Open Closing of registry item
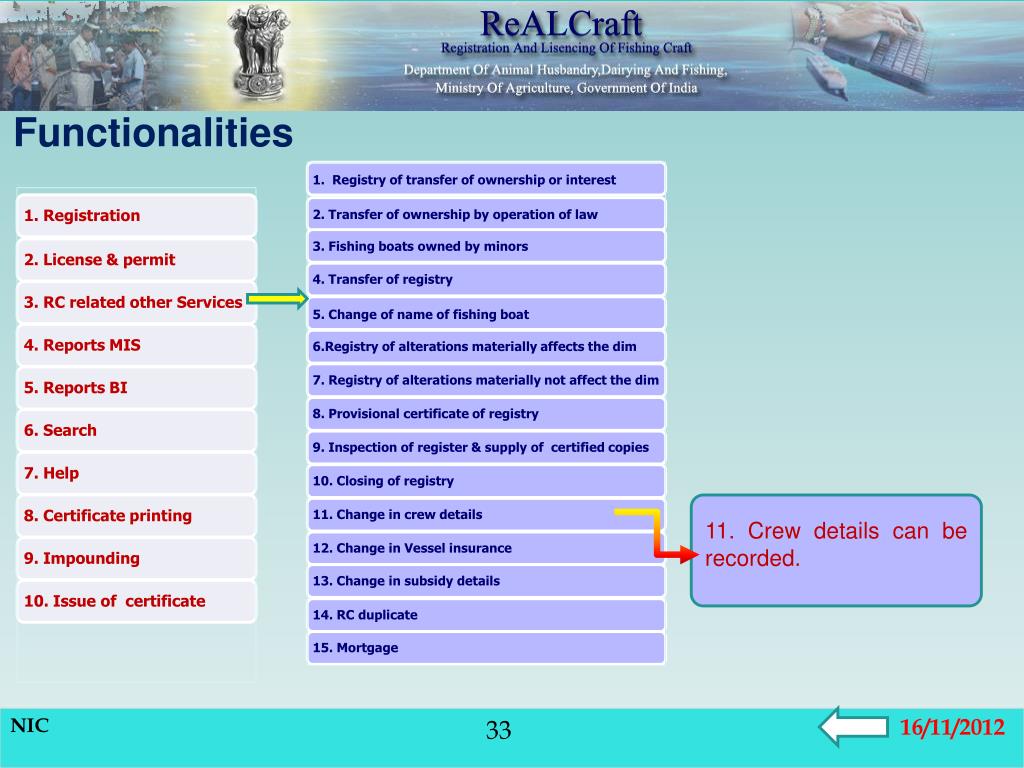 tap(486, 481)
